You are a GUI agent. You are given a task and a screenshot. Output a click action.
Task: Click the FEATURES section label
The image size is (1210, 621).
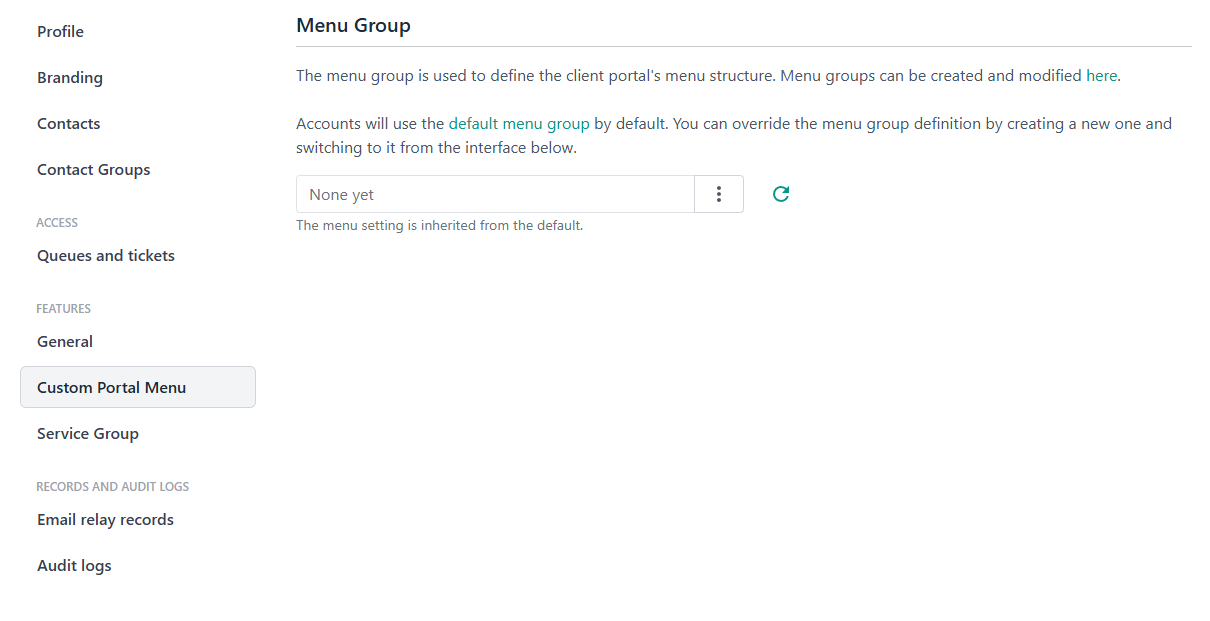(x=63, y=309)
